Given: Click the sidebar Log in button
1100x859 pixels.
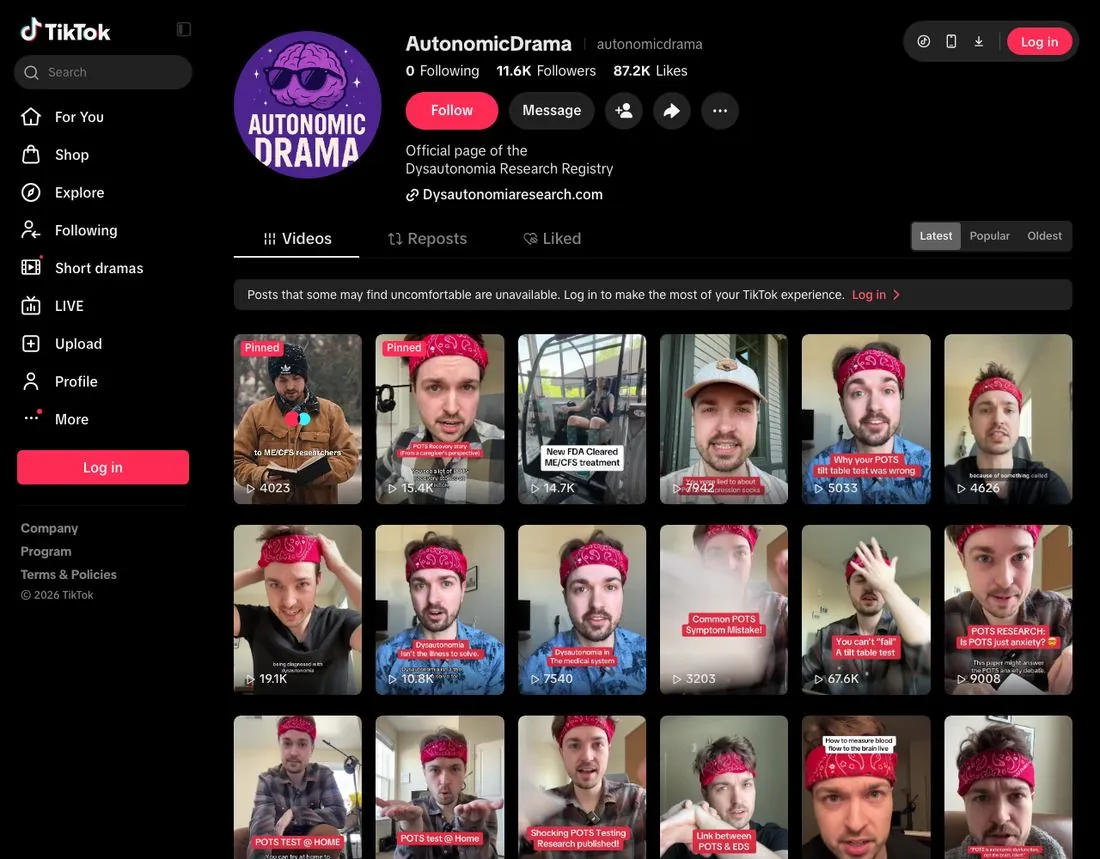Looking at the screenshot, I should point(103,467).
